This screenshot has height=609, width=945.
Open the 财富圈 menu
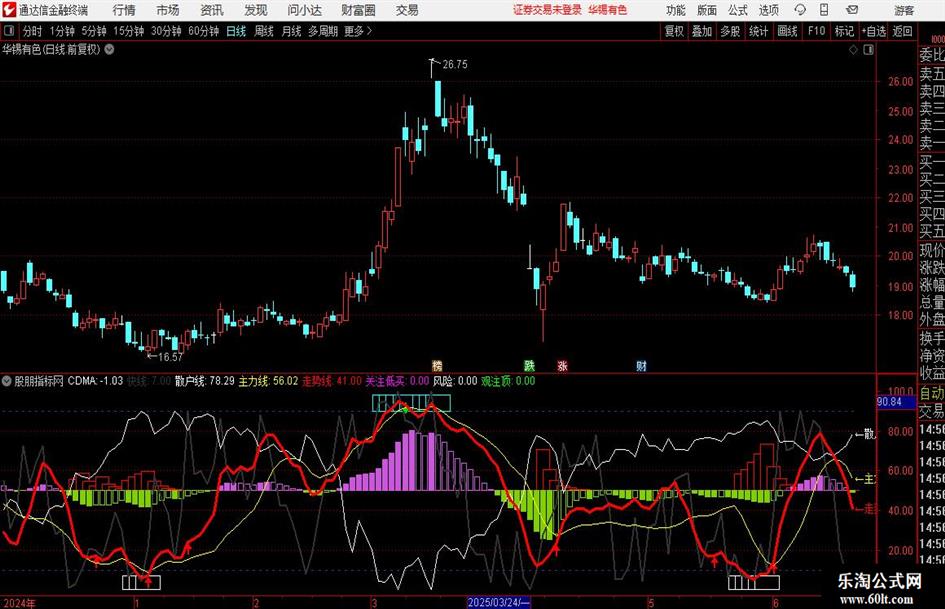[x=358, y=10]
